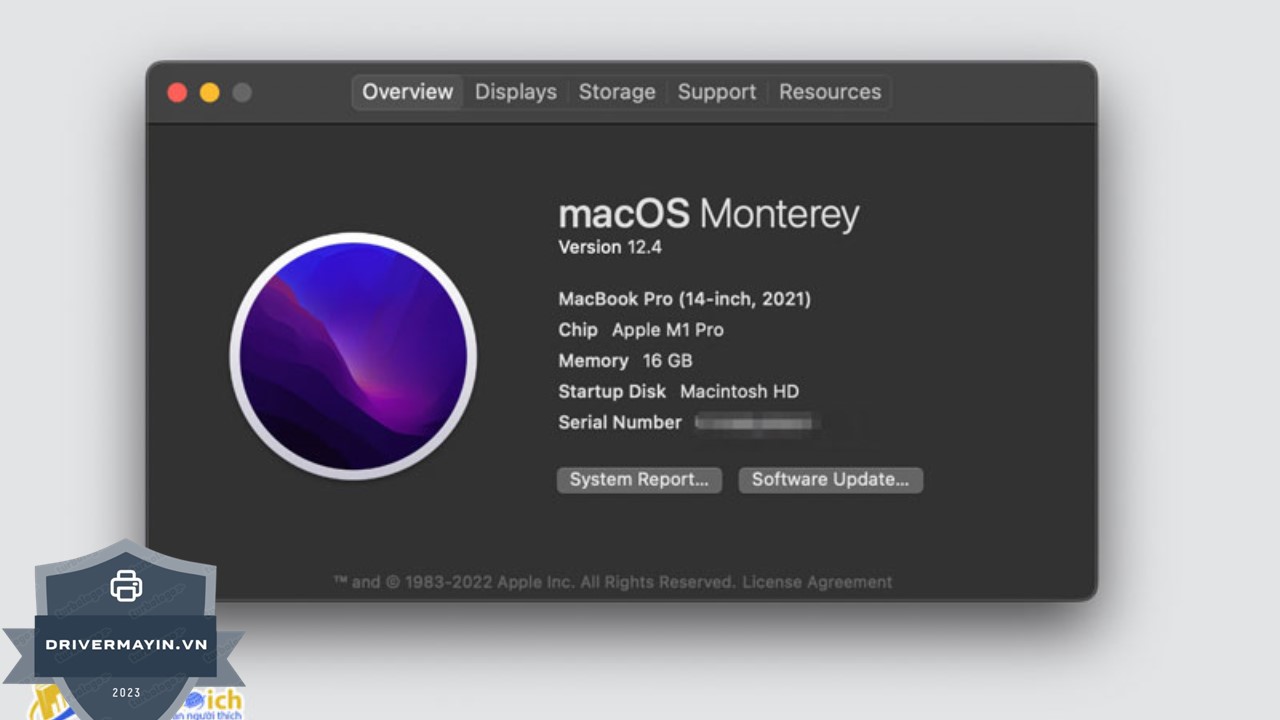1280x720 pixels.
Task: Click the Apple M1 Pro chip value
Action: [x=667, y=330]
